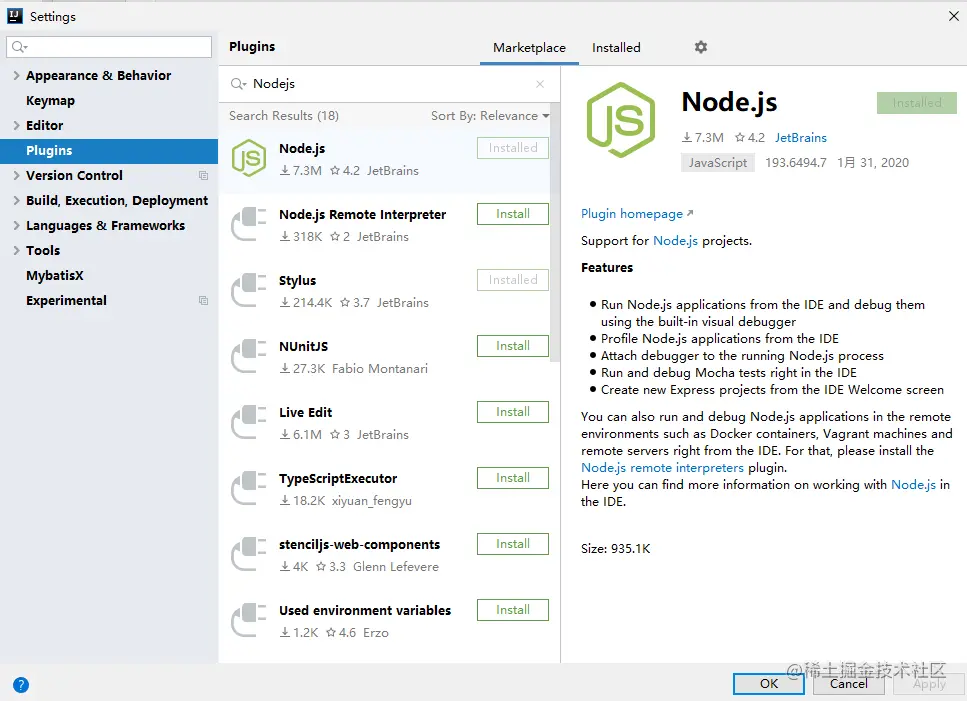
Task: Click the project-level icon beside Experimental
Action: [x=203, y=301]
